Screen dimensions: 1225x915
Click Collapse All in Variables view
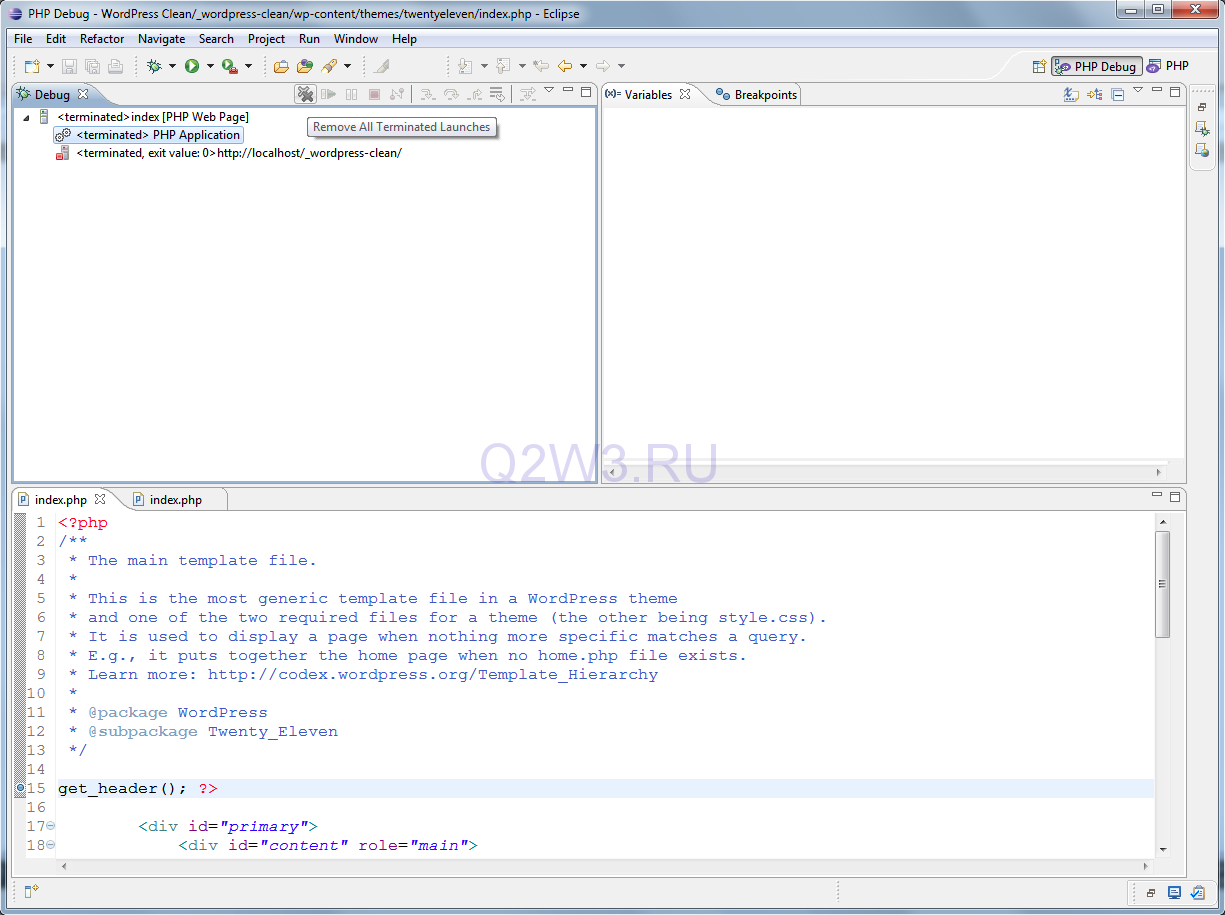coord(1118,94)
